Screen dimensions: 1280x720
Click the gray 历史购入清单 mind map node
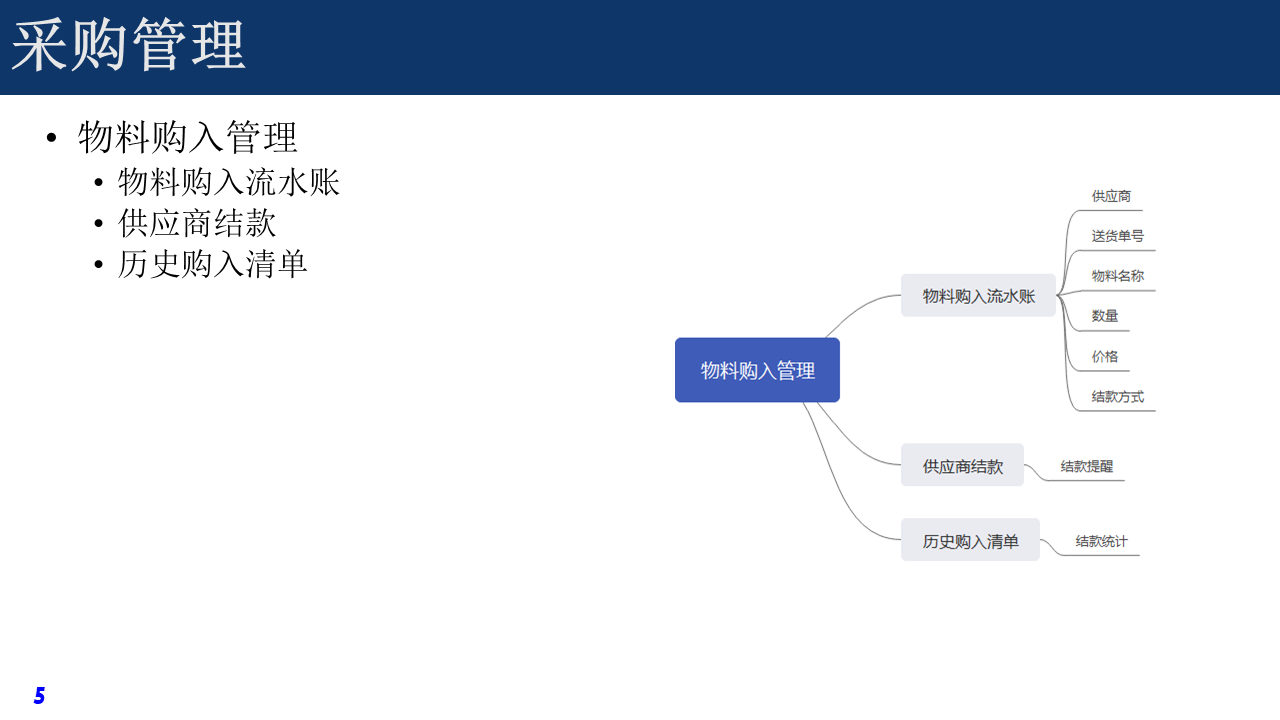pos(970,541)
